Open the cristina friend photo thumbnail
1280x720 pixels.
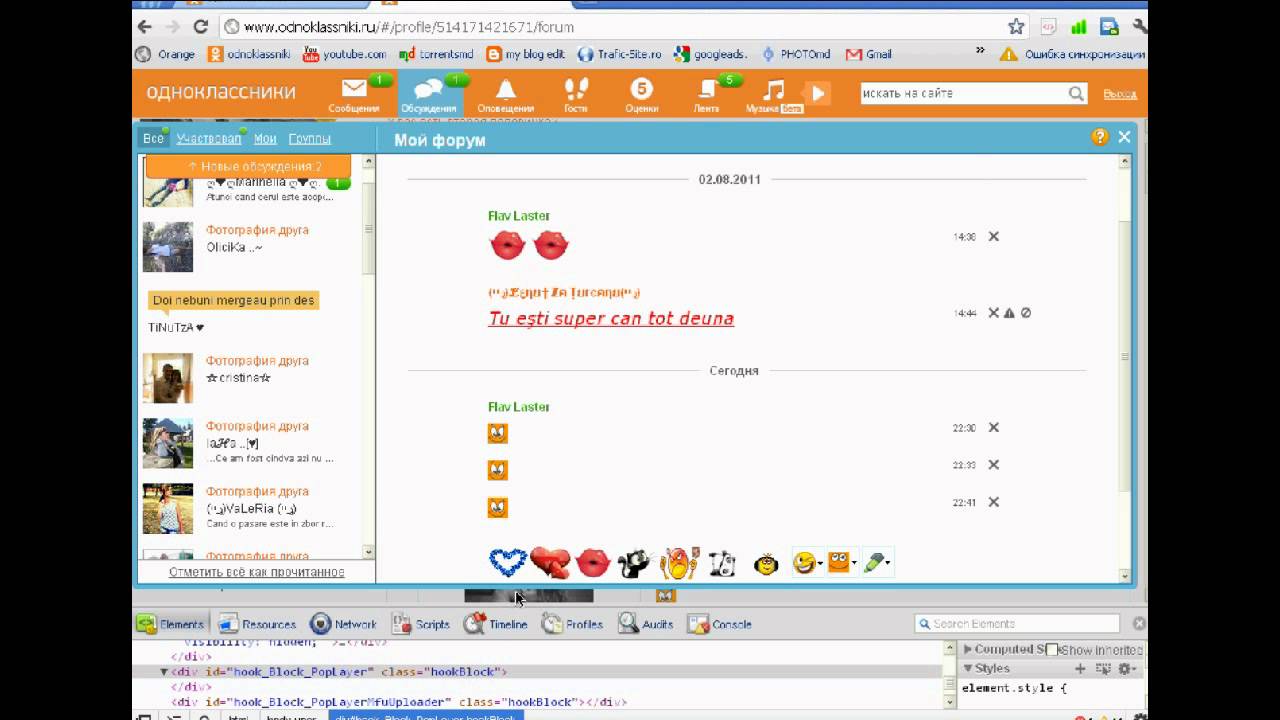point(168,377)
